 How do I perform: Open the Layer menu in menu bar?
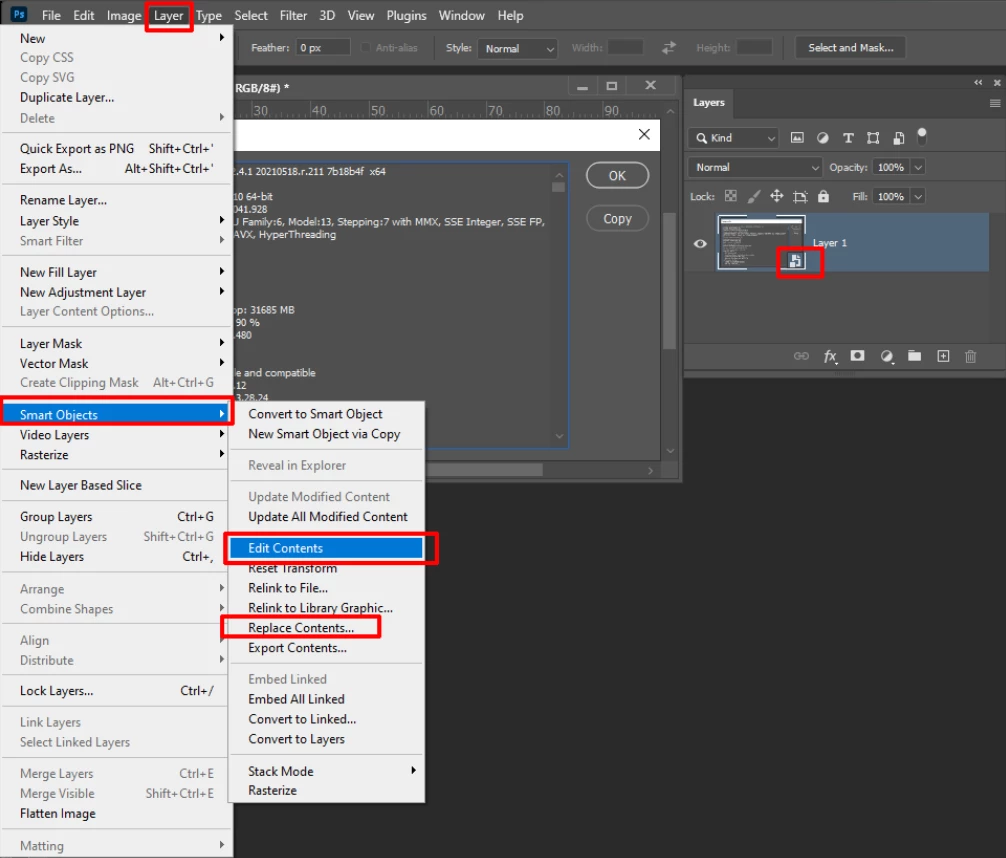[168, 15]
